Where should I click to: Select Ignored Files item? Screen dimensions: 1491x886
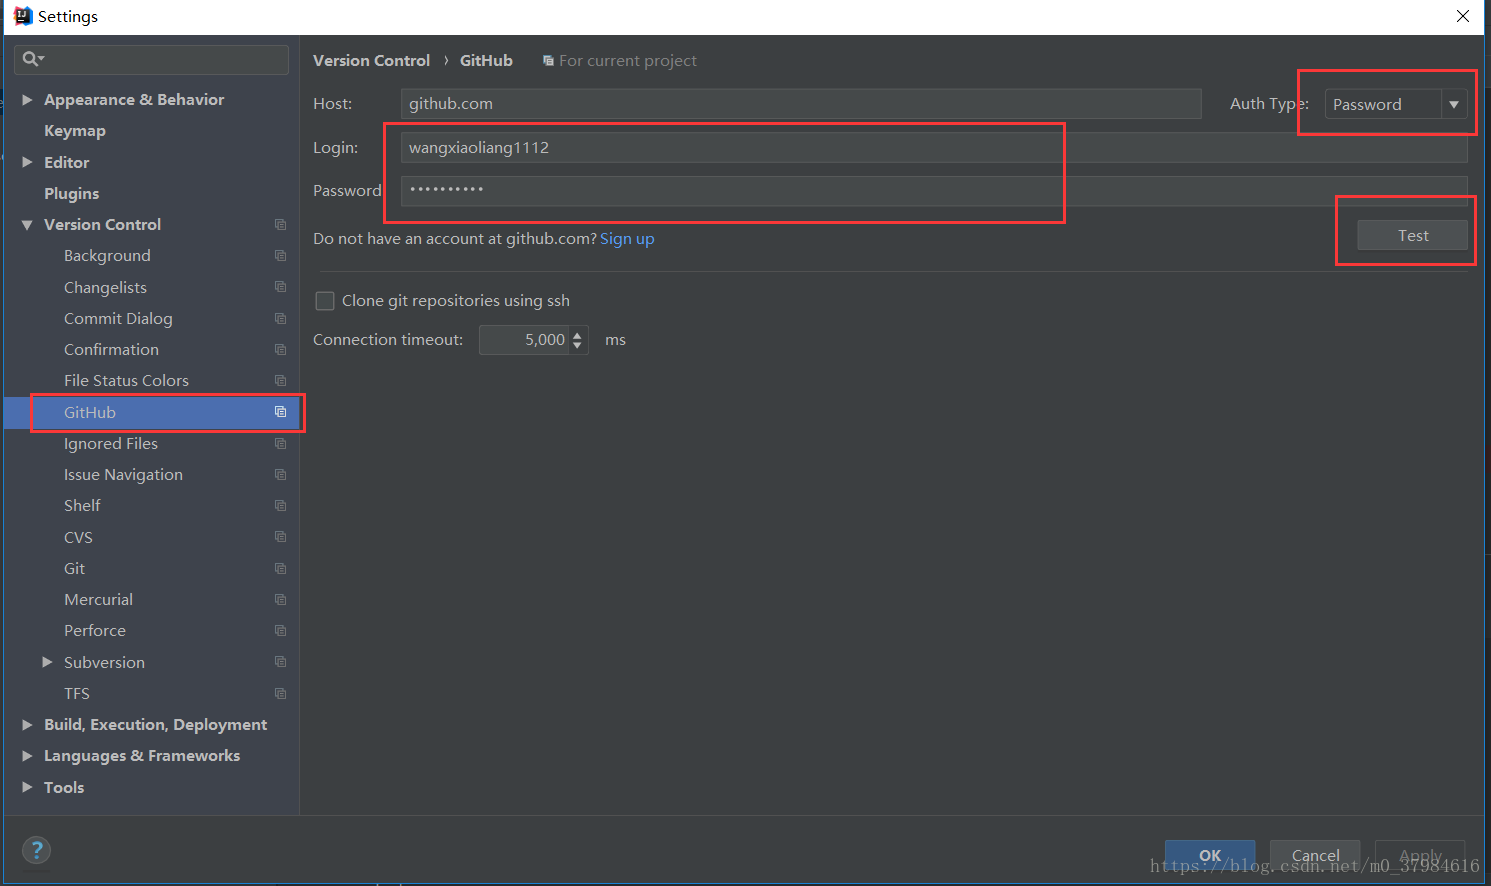pyautogui.click(x=111, y=444)
